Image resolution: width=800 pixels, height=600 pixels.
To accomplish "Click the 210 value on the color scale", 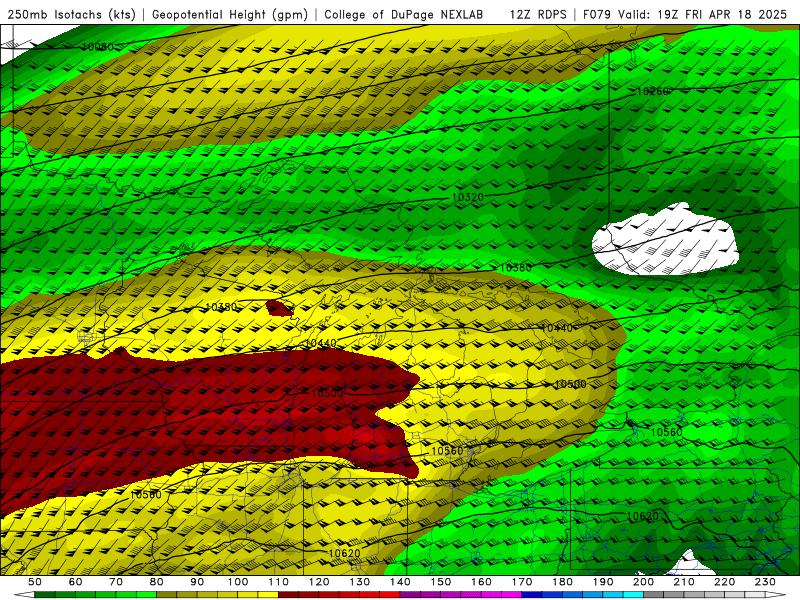I will point(684,582).
